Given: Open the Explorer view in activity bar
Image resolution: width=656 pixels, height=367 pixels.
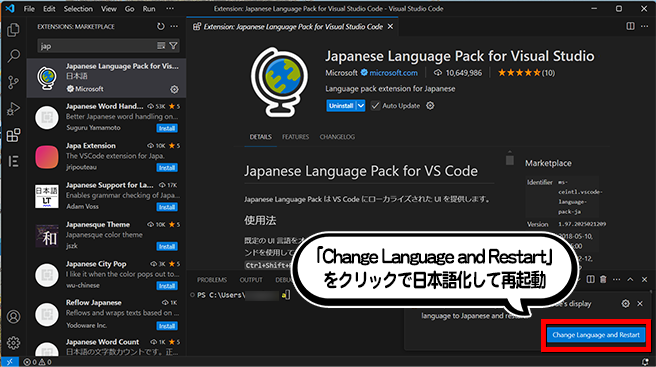Looking at the screenshot, I should [13, 30].
